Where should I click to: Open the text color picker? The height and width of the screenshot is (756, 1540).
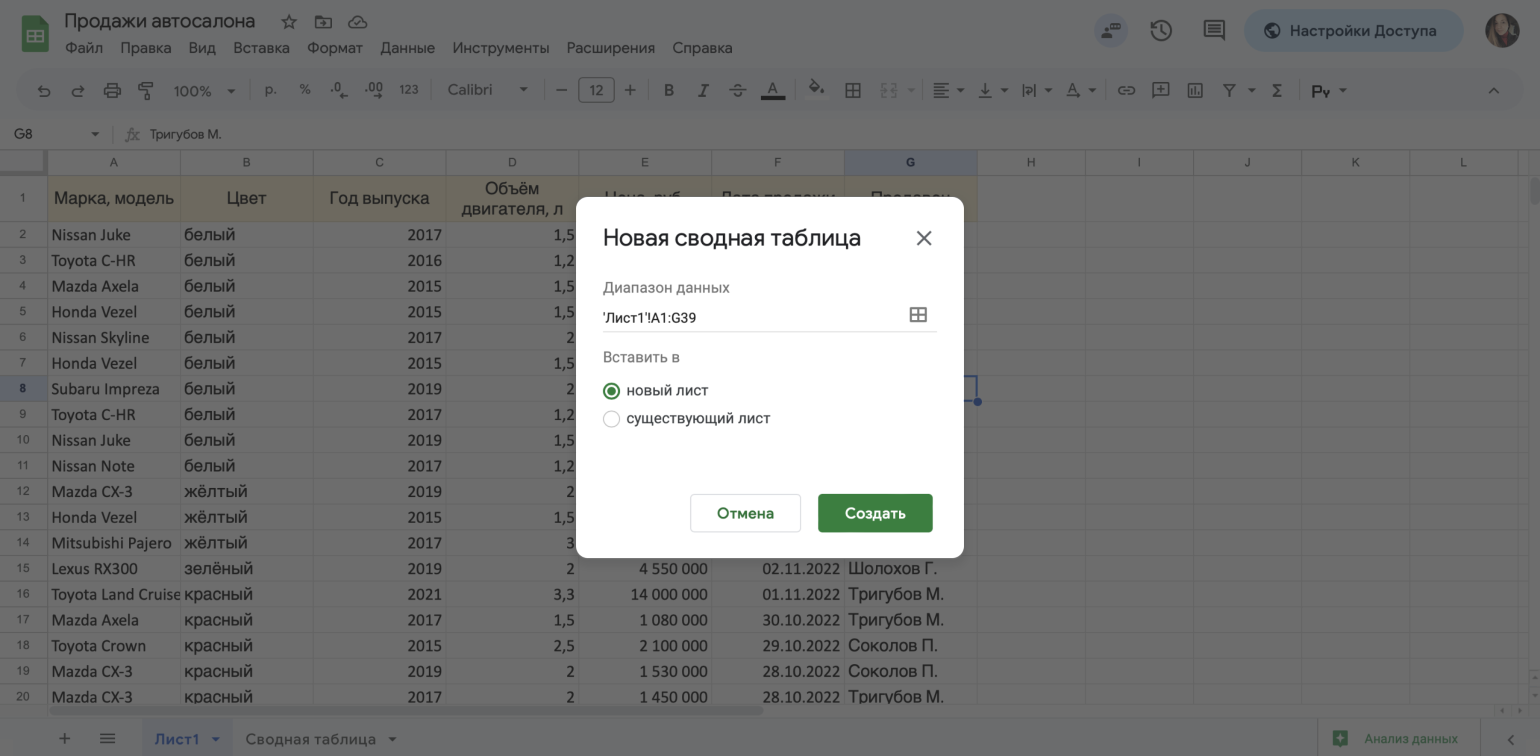tap(772, 91)
